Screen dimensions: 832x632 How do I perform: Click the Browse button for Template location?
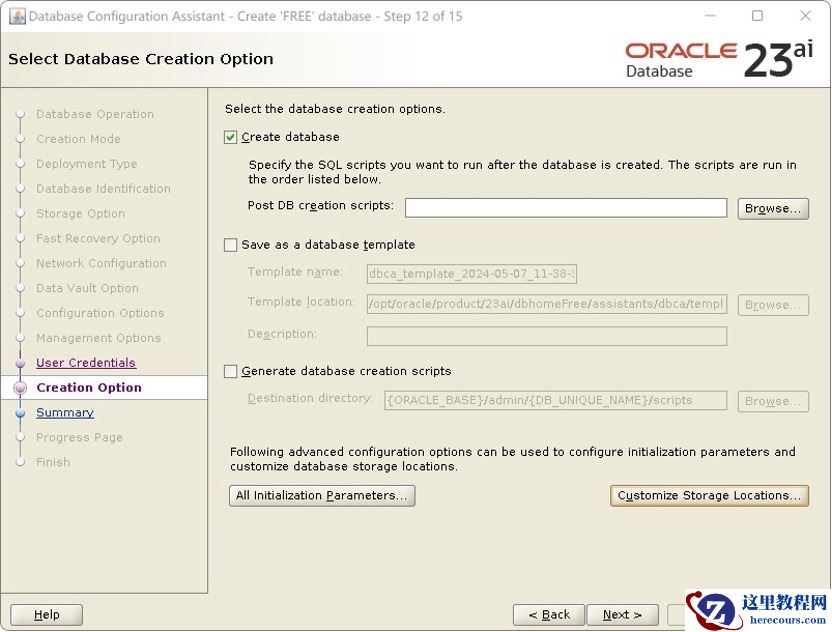[x=773, y=305]
